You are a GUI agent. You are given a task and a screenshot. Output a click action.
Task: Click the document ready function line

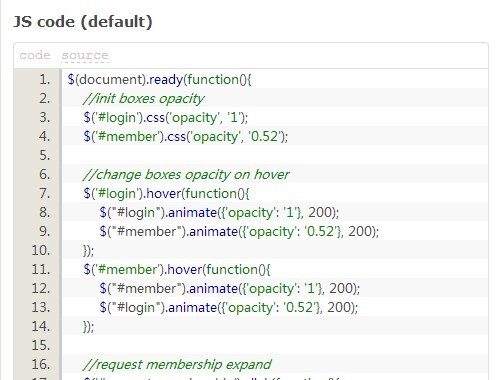click(159, 80)
